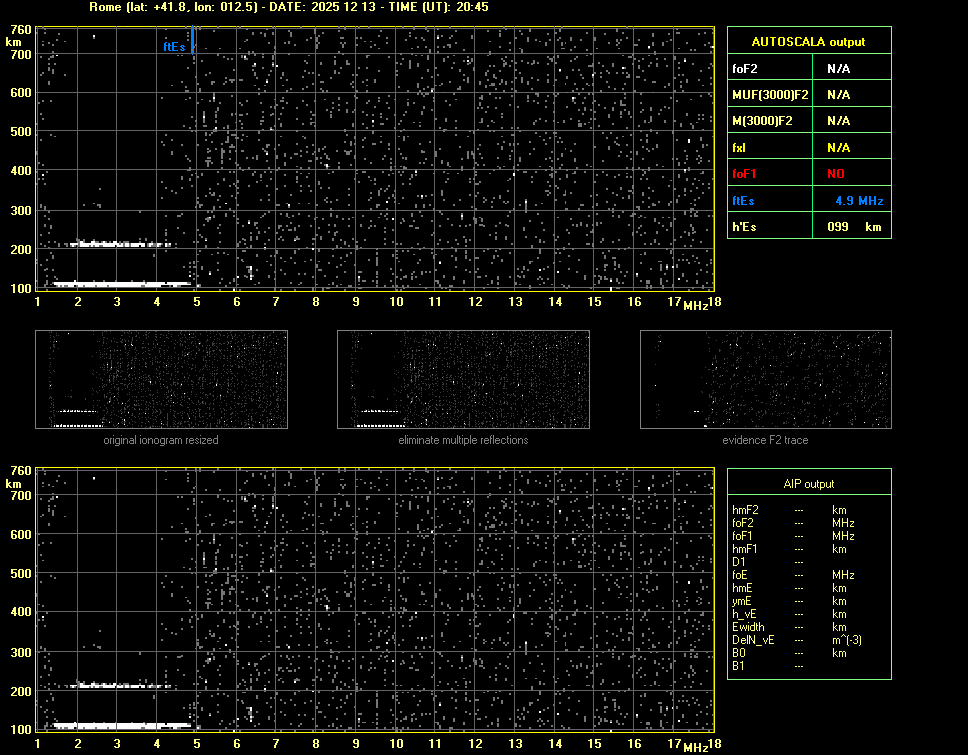
Task: Select the M(3000)F2 row label
Action: (763, 121)
